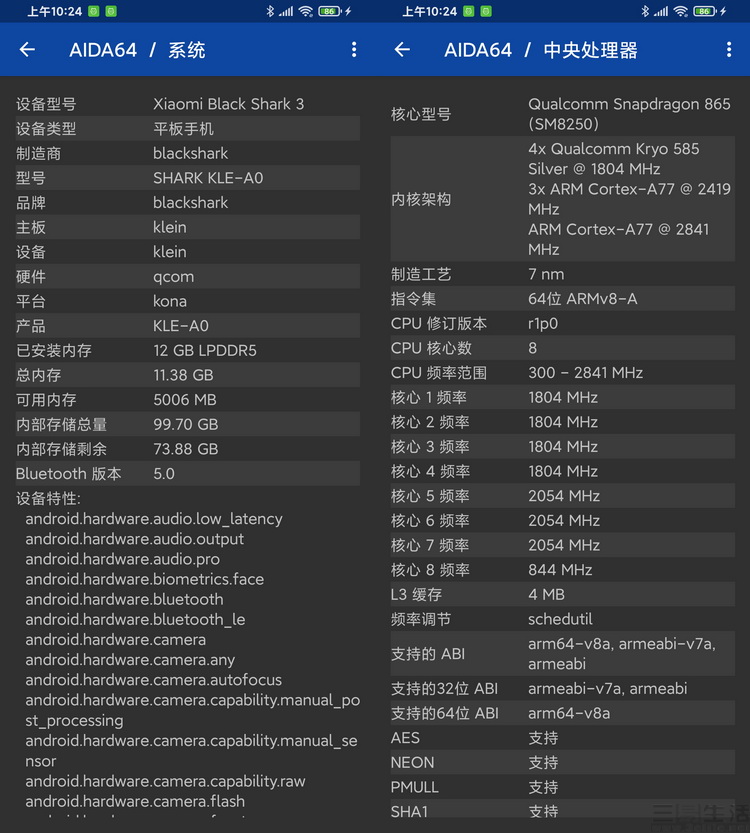Select 核心型号 Snapdragon 865 row

(x=562, y=114)
